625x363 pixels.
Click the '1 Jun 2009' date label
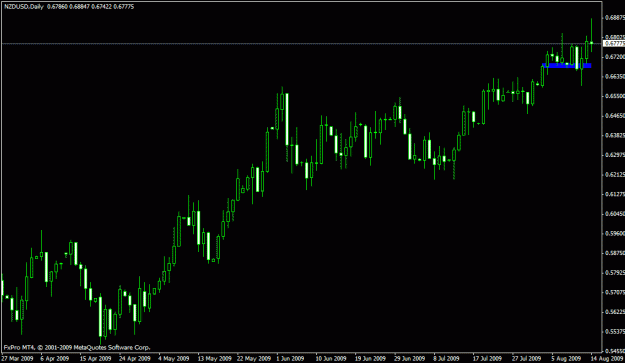291,358
